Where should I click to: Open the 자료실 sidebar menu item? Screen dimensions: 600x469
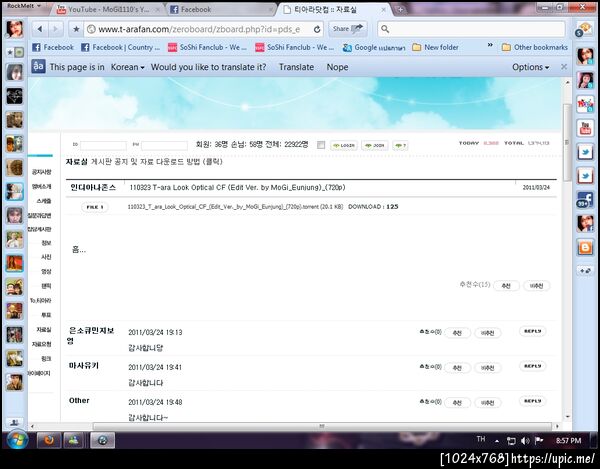point(44,330)
